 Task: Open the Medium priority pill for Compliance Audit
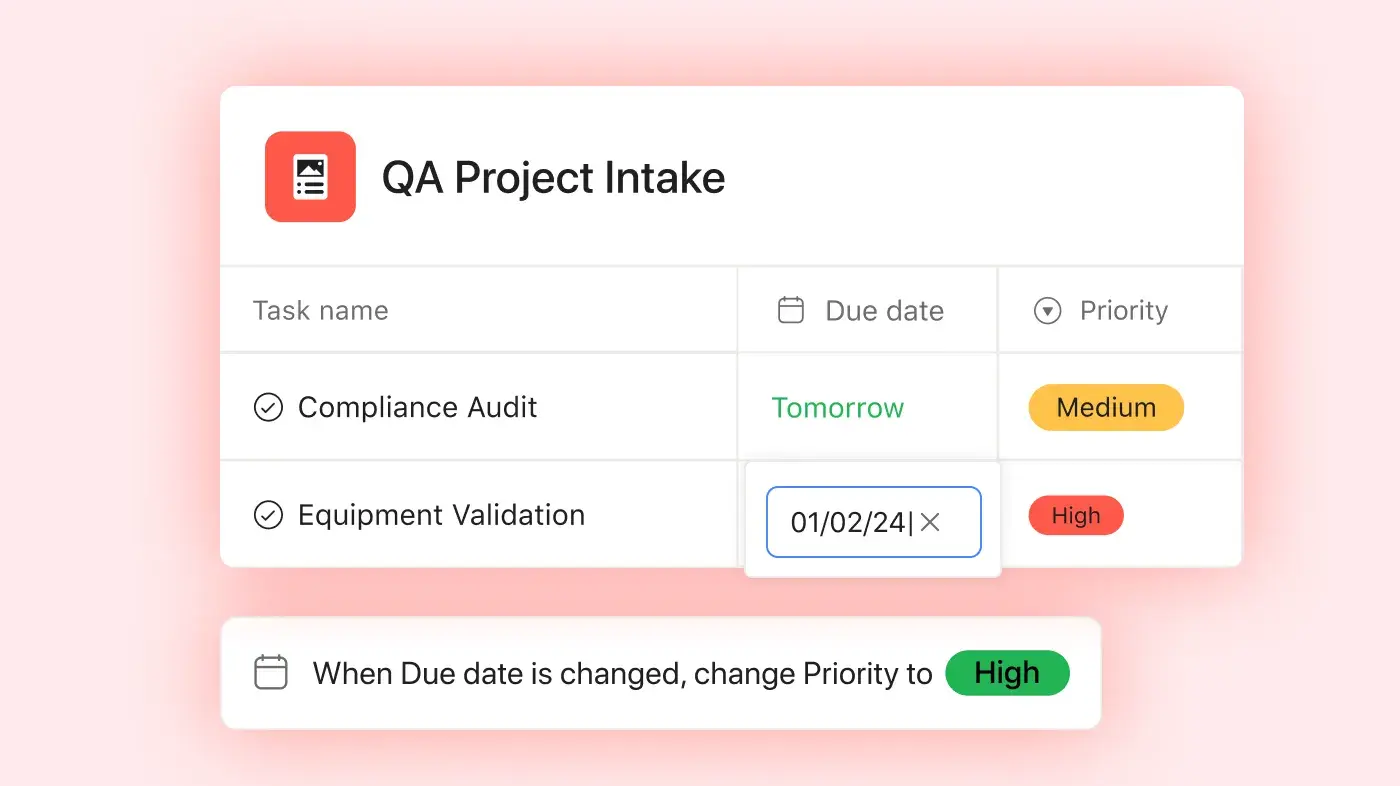point(1106,408)
